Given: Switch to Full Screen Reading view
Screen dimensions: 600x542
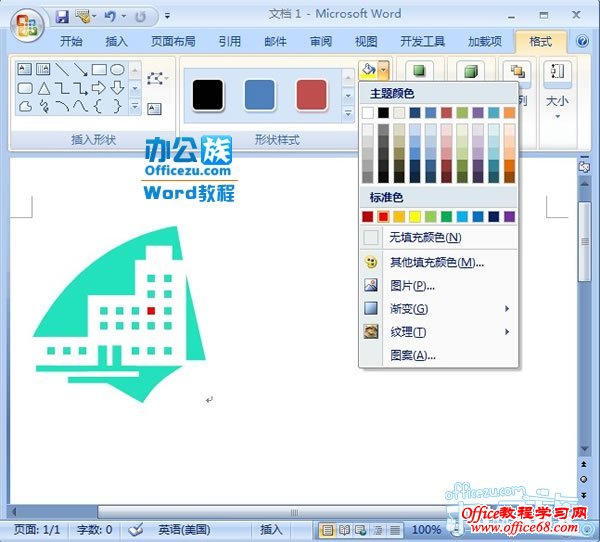Looking at the screenshot, I should 344,530.
